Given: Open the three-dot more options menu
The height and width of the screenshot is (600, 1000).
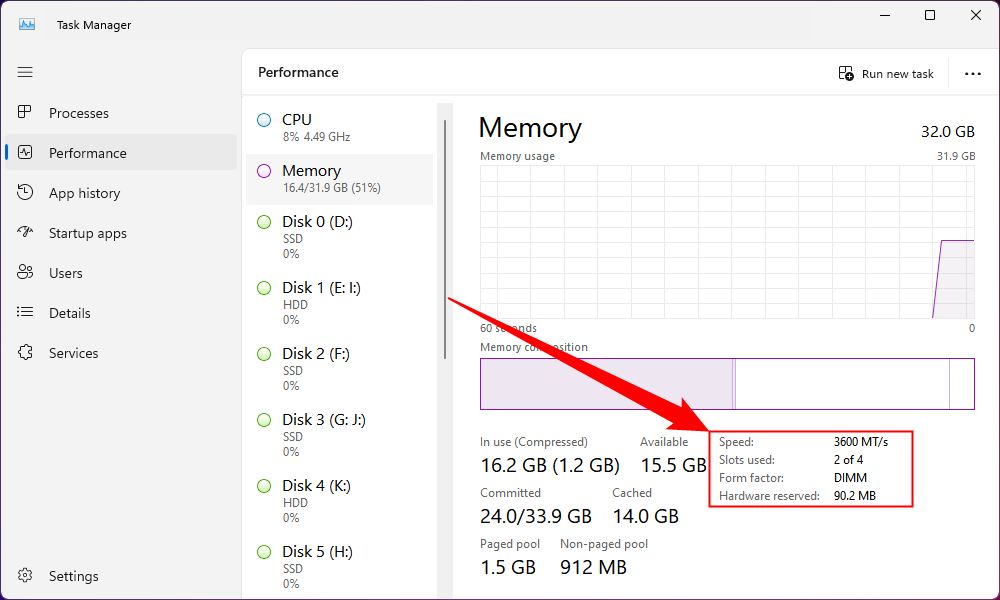Looking at the screenshot, I should 972,73.
